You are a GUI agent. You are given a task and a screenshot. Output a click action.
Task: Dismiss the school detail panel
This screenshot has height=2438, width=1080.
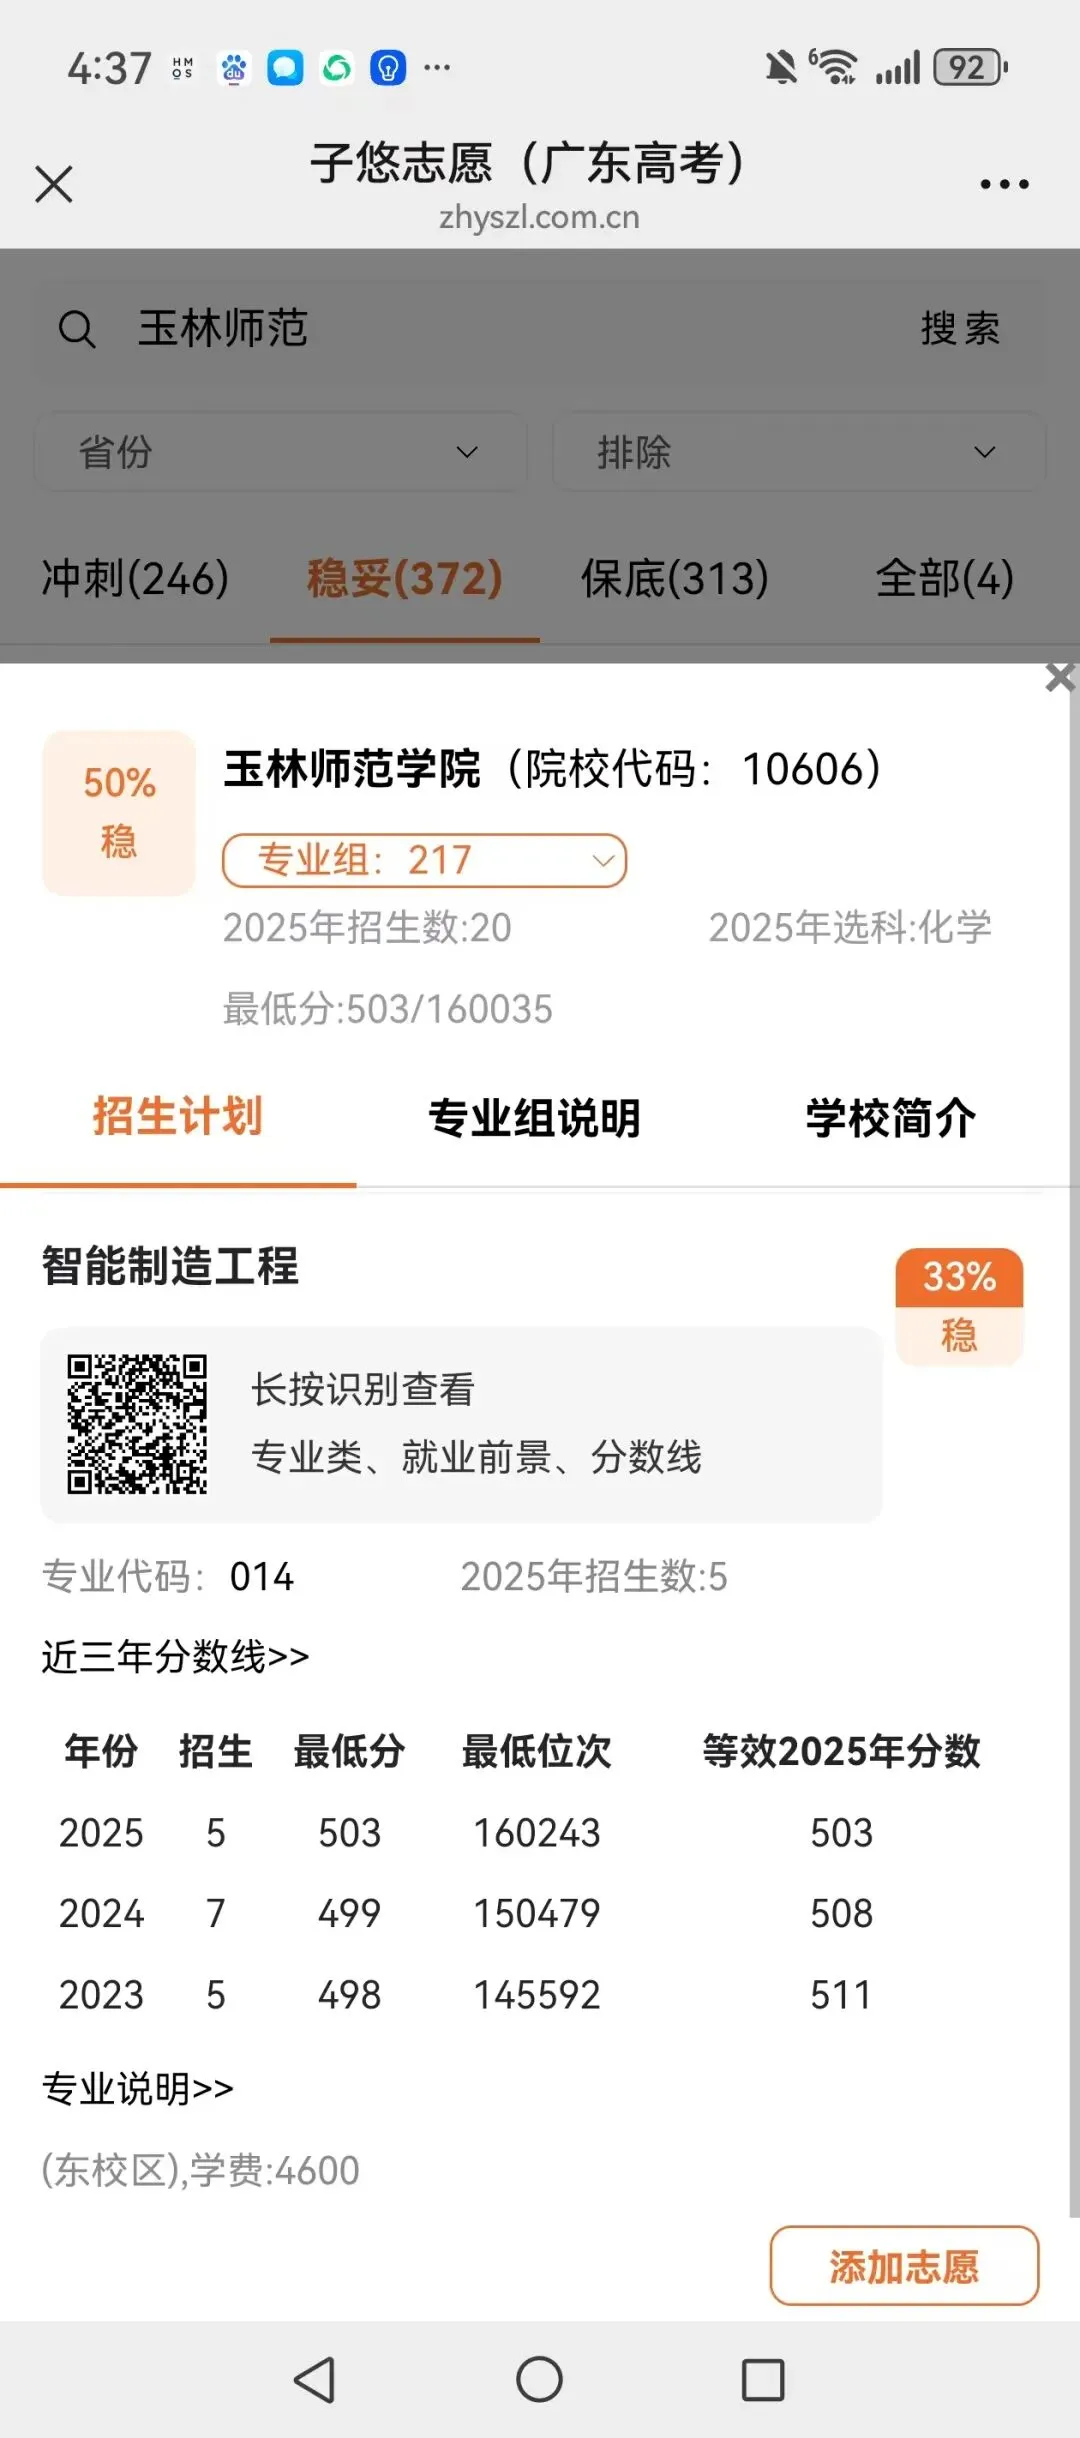pyautogui.click(x=1059, y=677)
